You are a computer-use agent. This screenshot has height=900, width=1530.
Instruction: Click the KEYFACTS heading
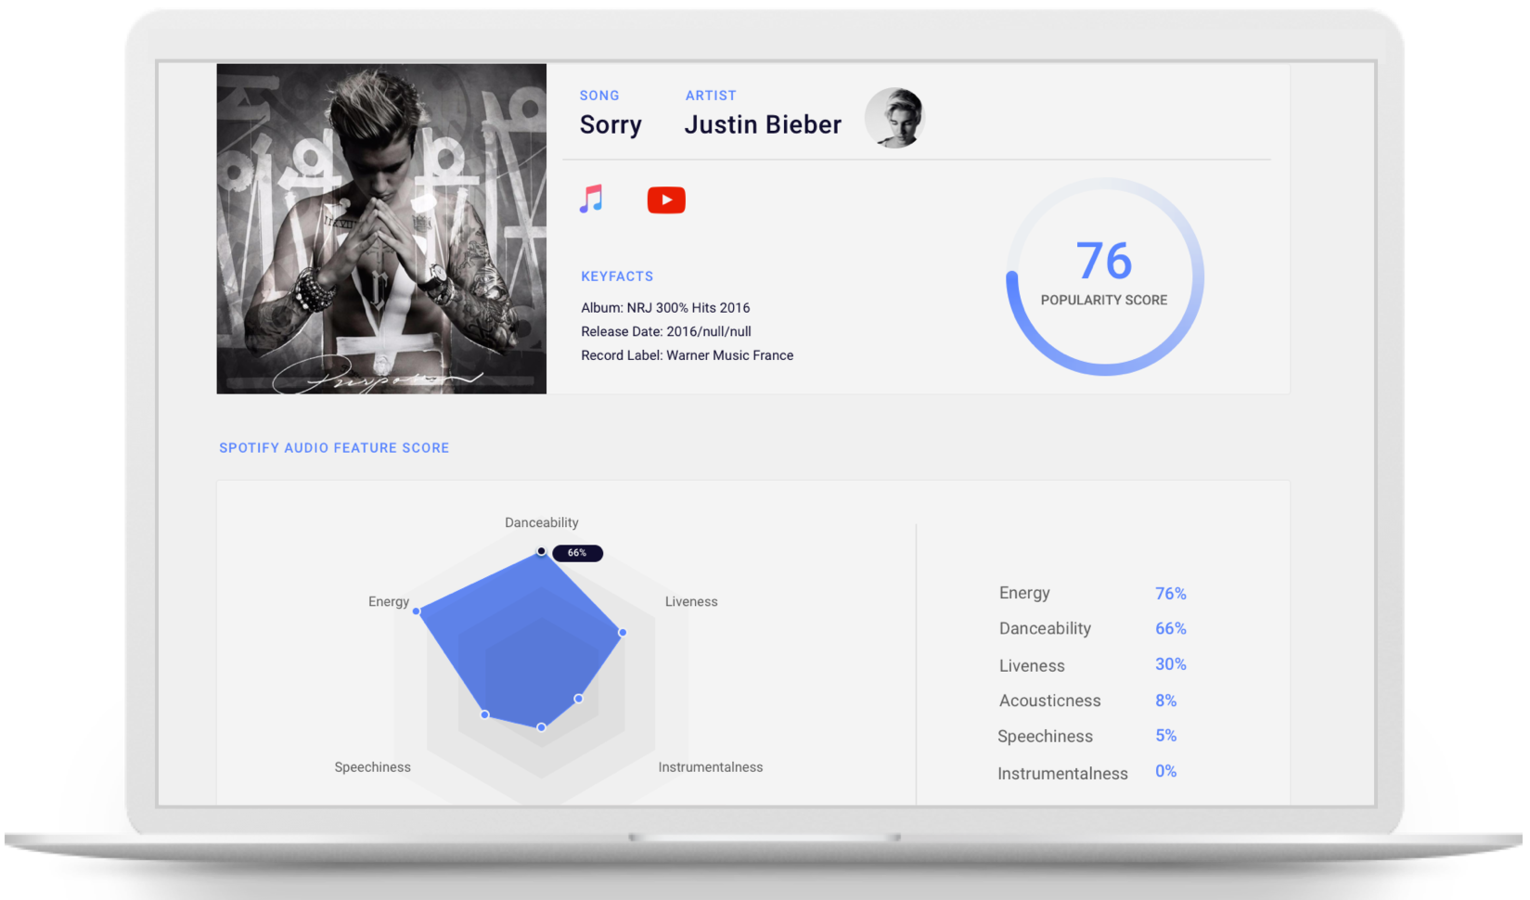point(617,276)
